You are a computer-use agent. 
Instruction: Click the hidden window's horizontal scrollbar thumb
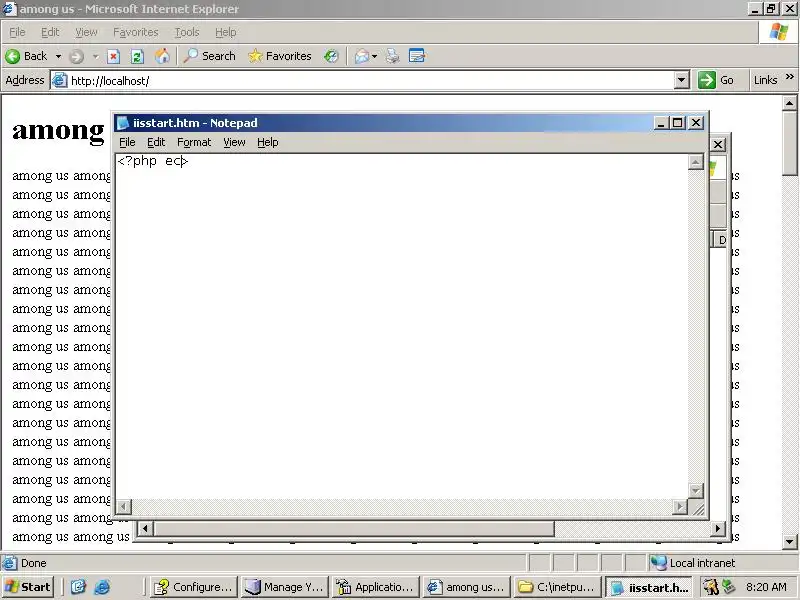click(354, 529)
